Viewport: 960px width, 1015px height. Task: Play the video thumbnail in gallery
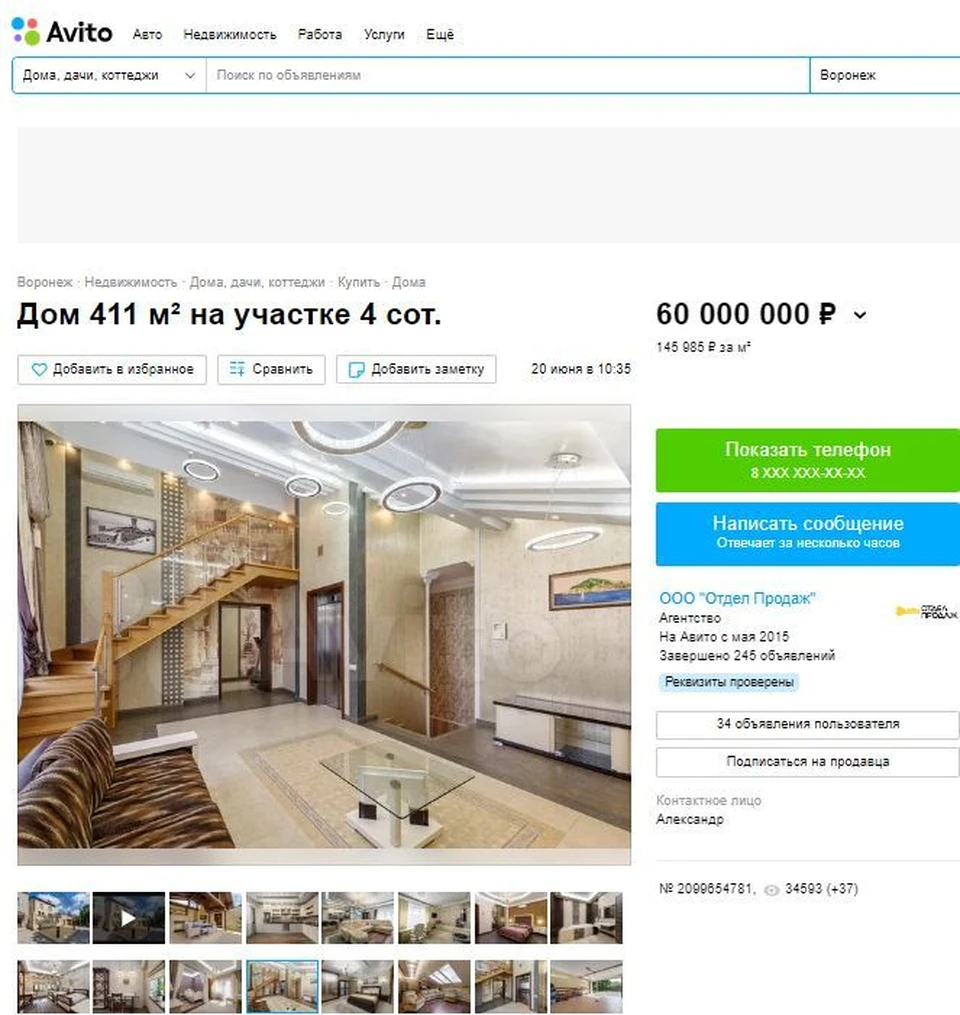click(x=129, y=918)
